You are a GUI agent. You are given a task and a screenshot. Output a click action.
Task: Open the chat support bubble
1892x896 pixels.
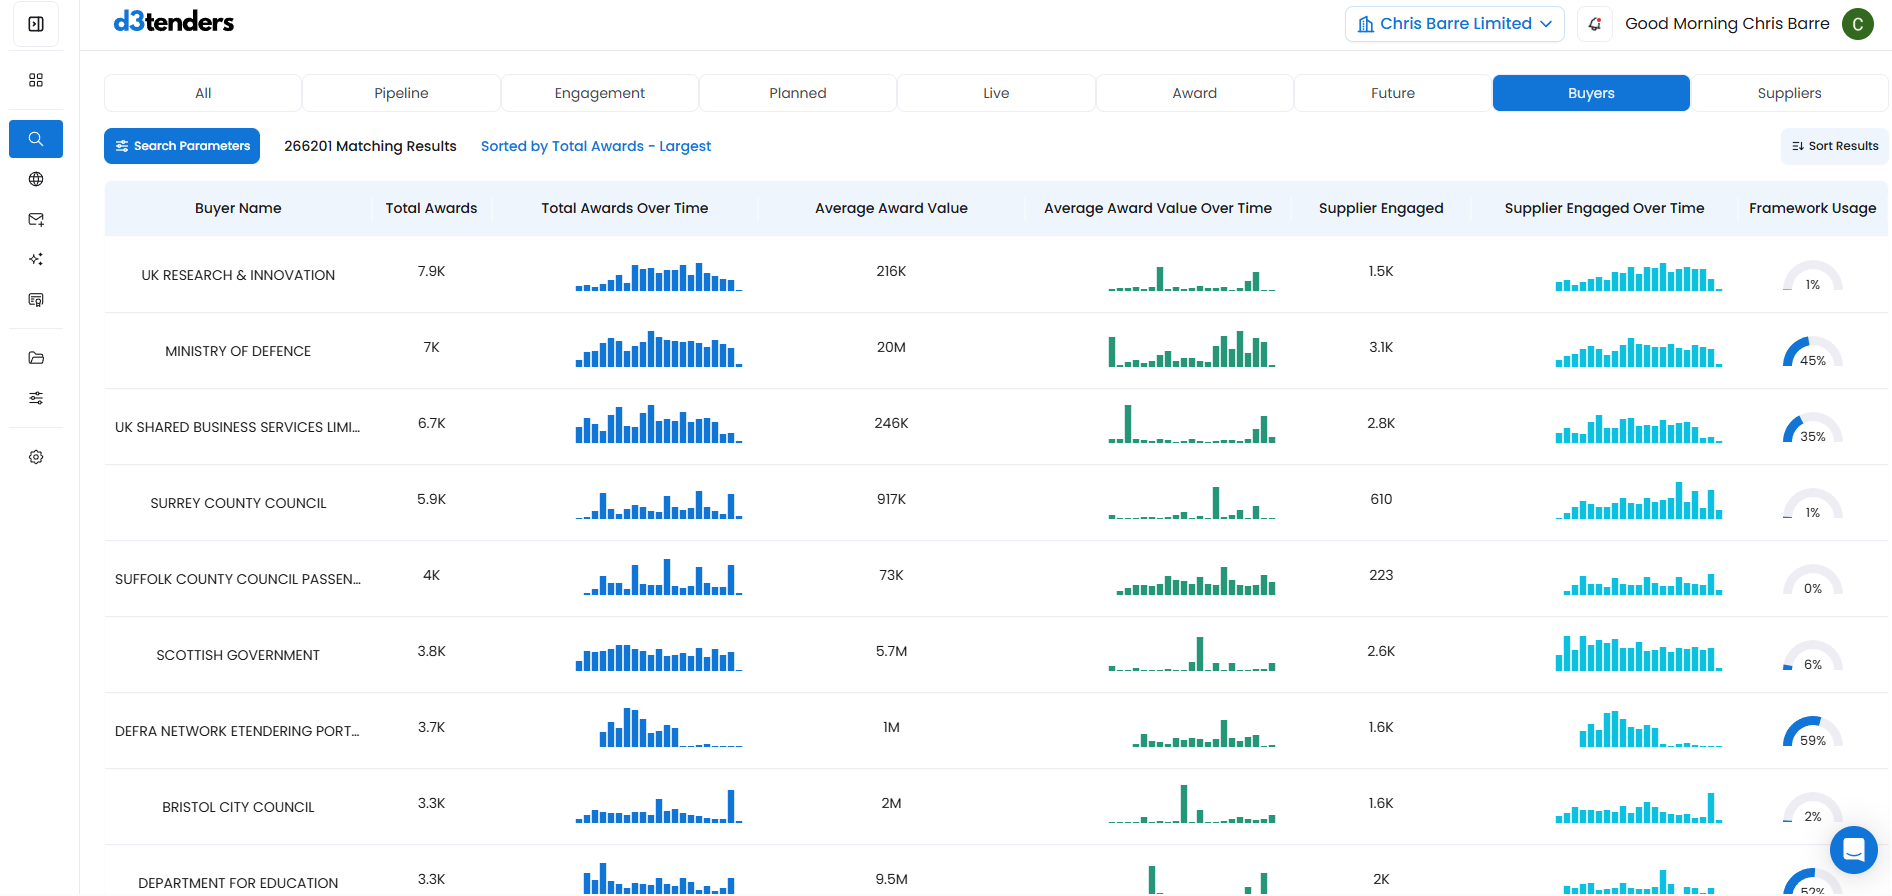coord(1853,850)
